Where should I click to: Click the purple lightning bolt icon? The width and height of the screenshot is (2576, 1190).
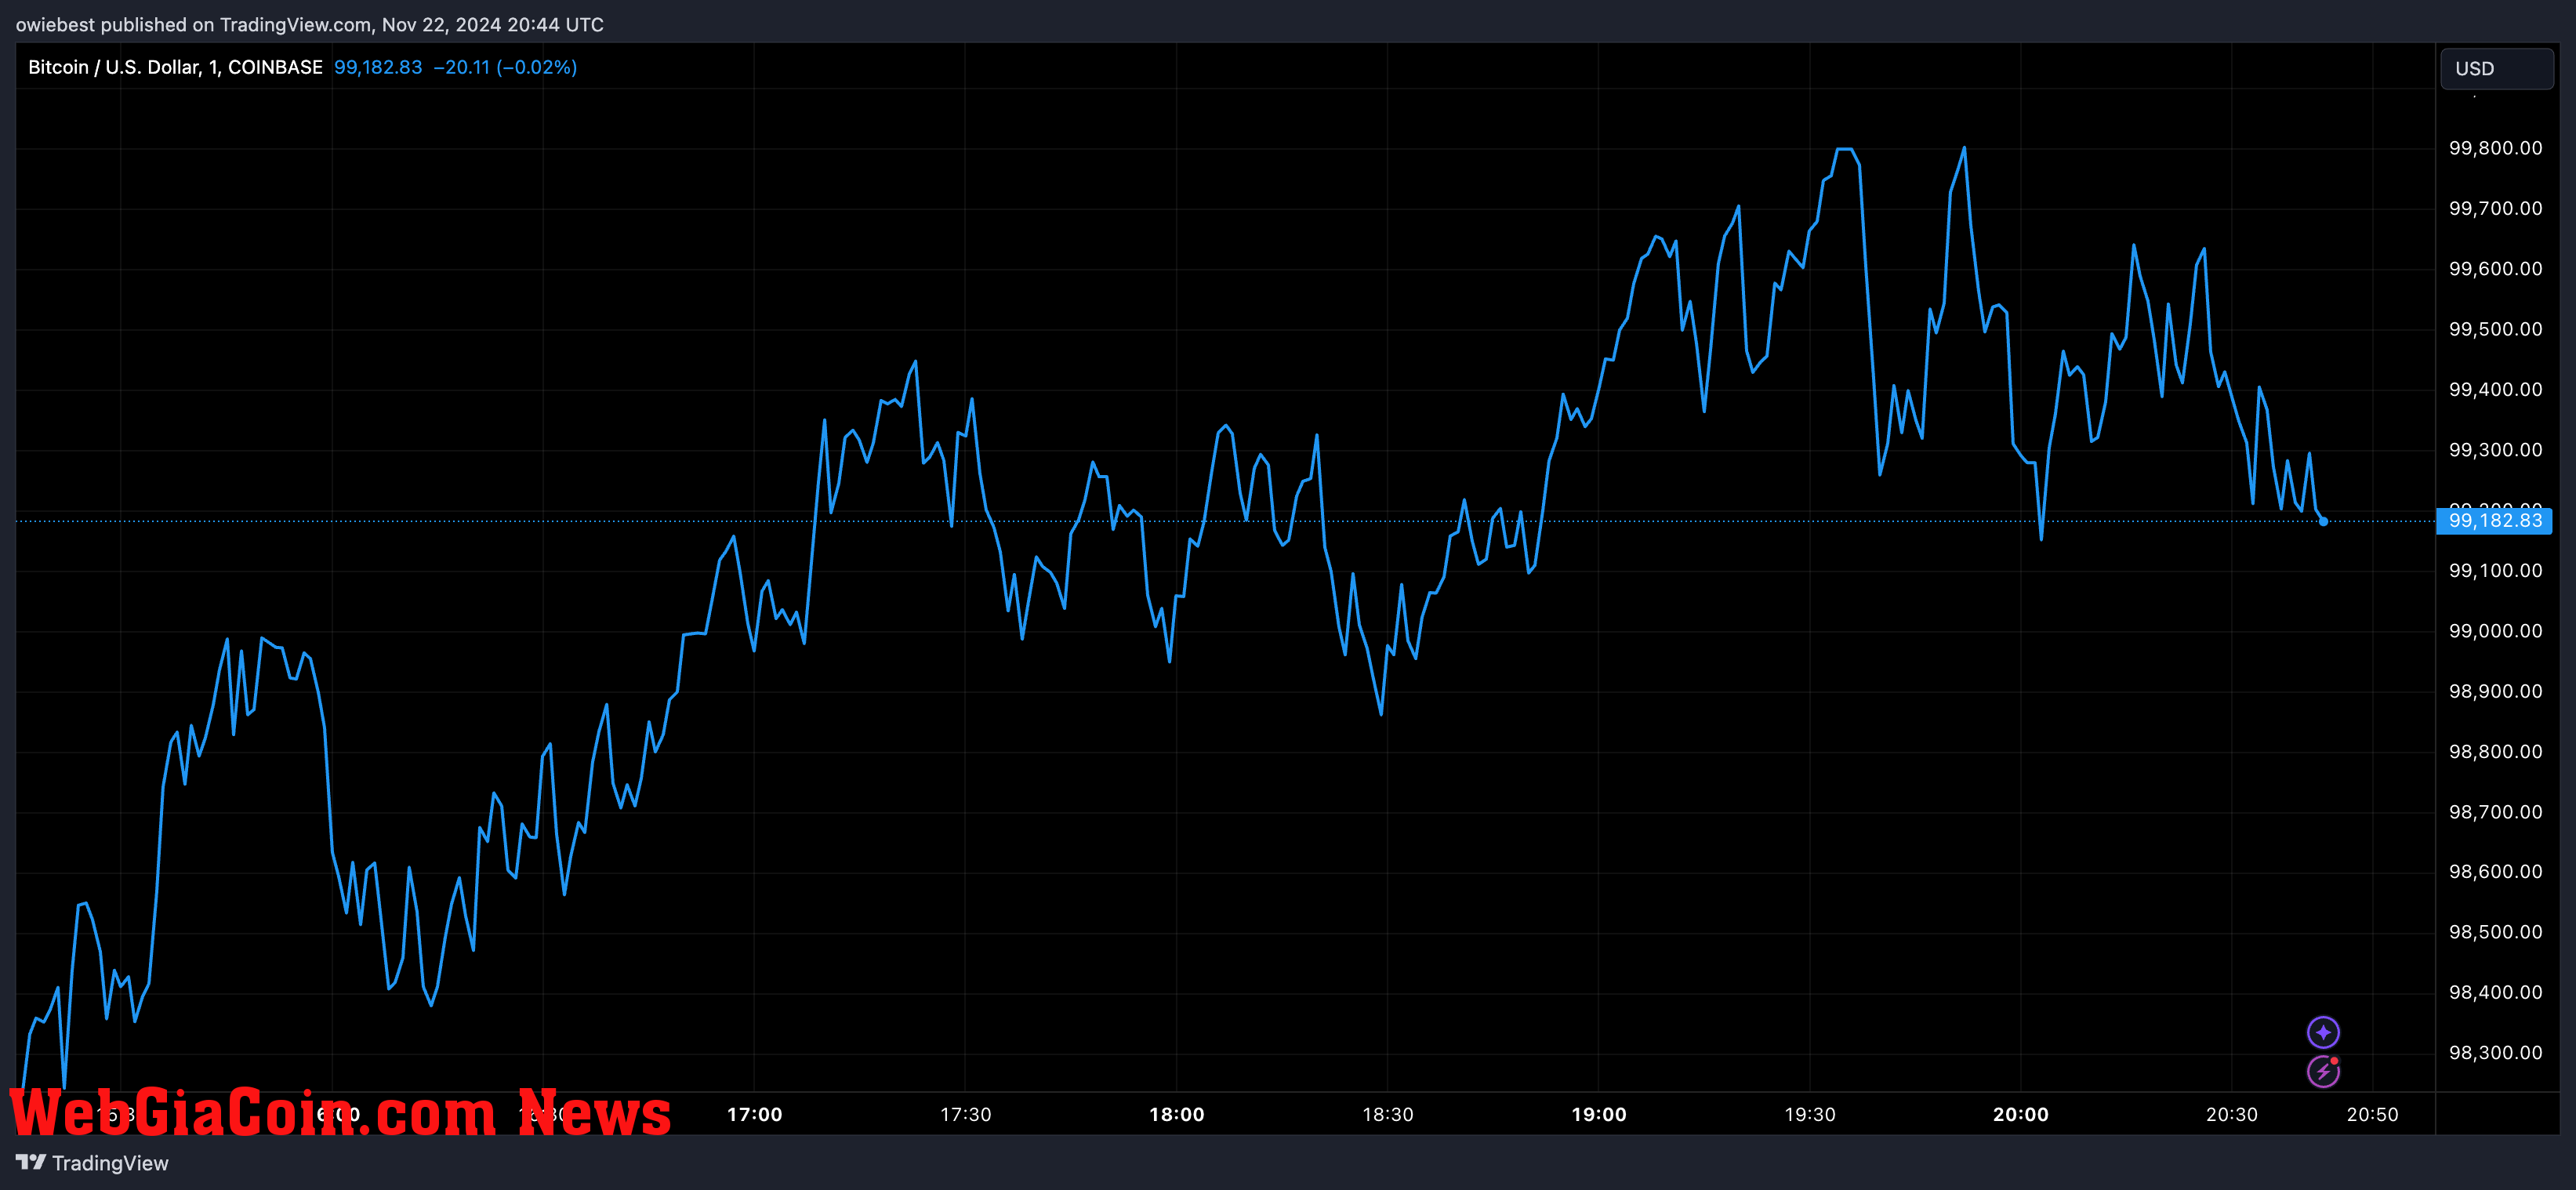tap(2322, 1071)
